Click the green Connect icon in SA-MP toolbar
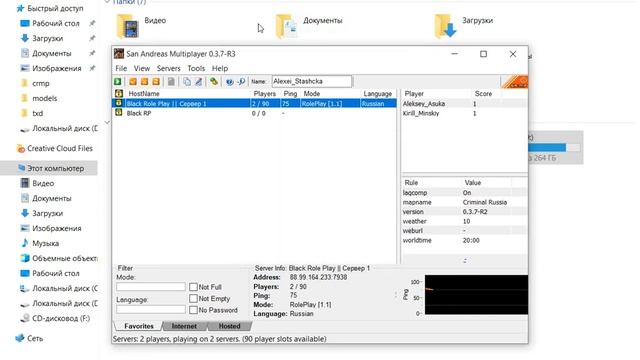Image resolution: width=640 pixels, height=360 pixels. (x=118, y=82)
